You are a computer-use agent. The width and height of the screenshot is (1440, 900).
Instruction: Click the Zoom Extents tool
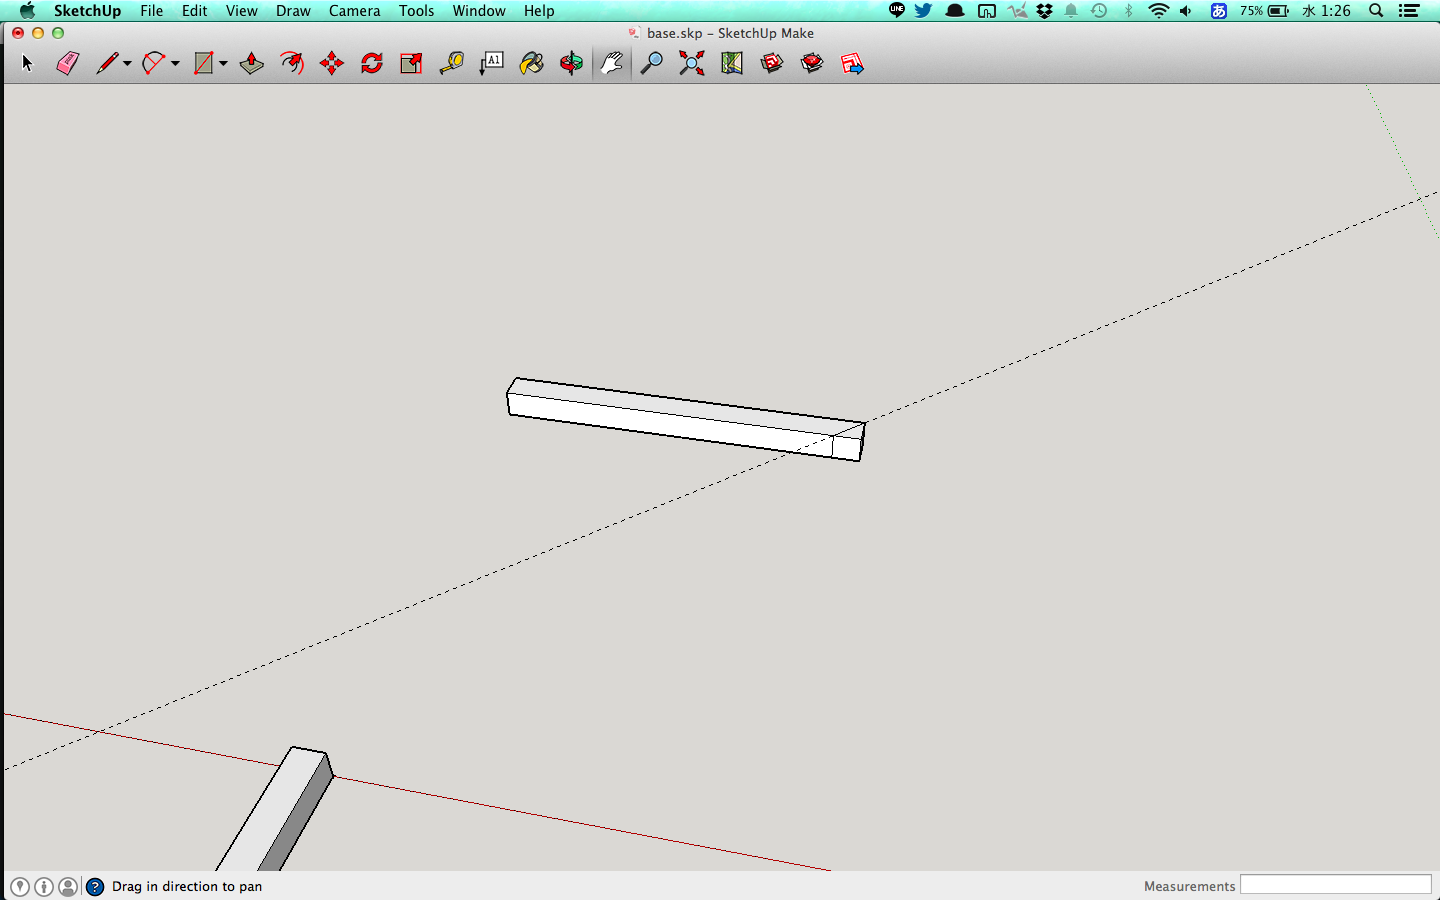tap(691, 64)
